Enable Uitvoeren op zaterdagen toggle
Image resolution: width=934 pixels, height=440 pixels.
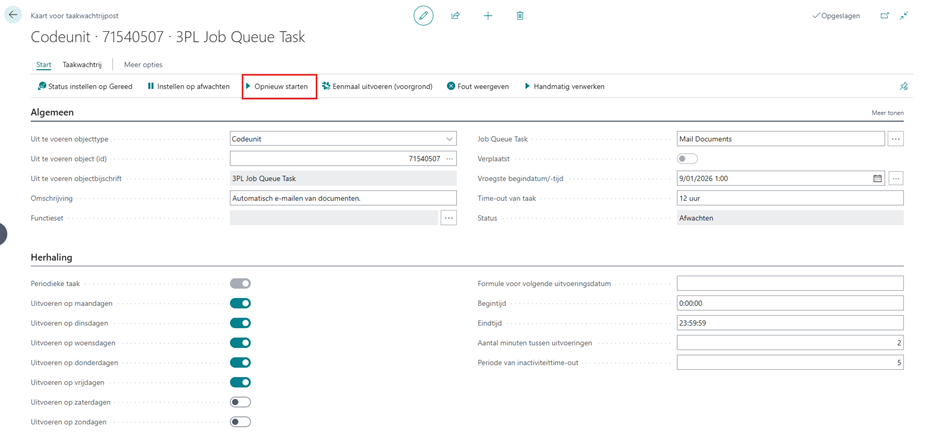(240, 402)
